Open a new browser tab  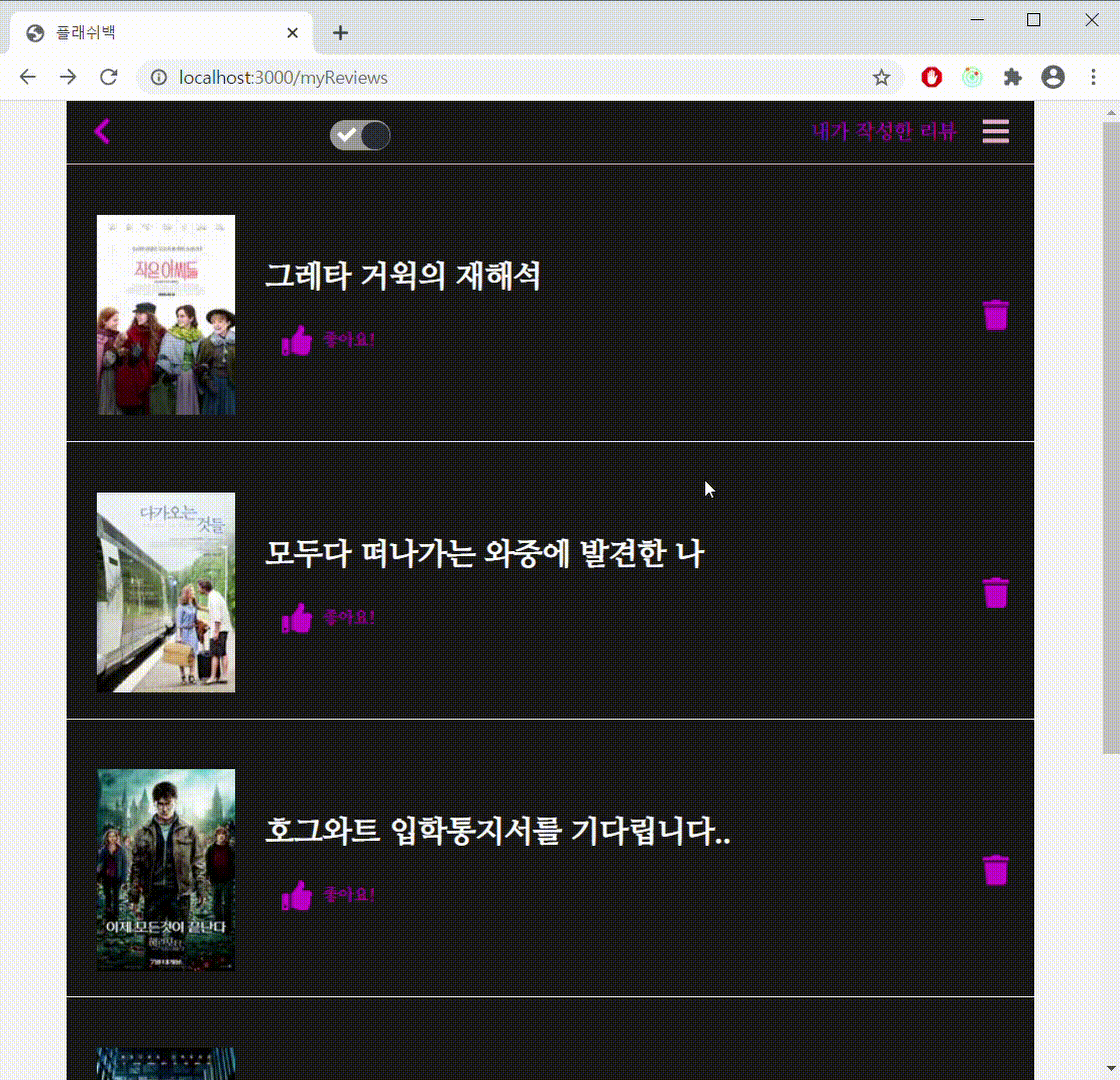[x=341, y=33]
